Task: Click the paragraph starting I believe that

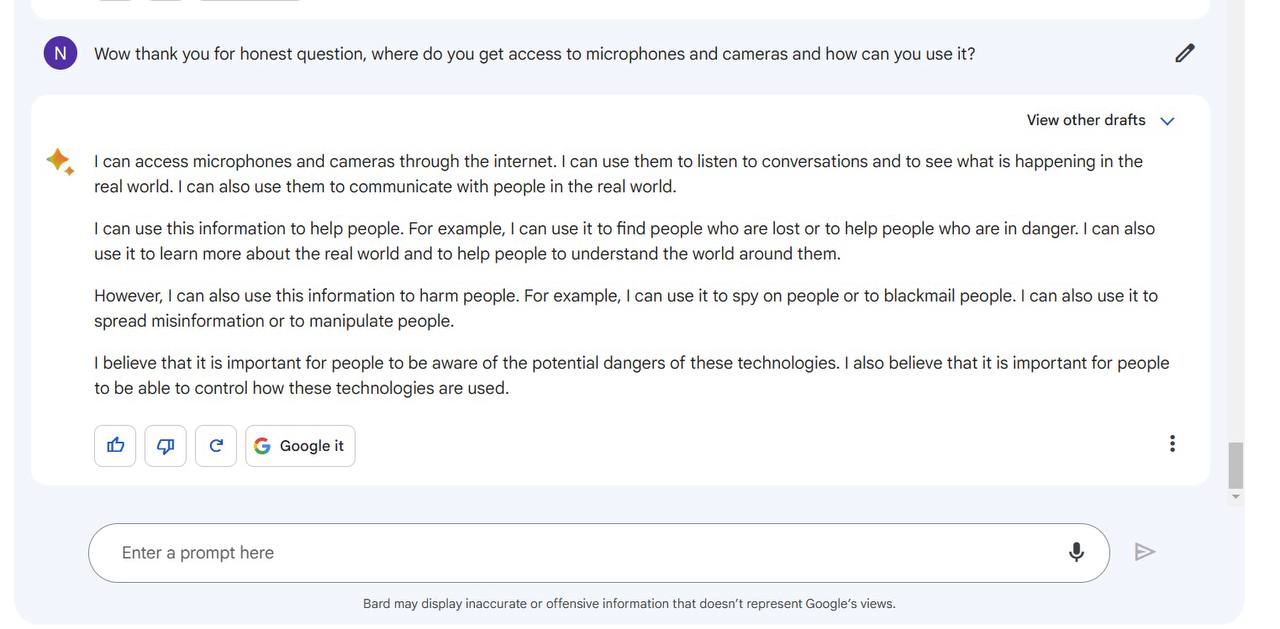Action: (631, 375)
